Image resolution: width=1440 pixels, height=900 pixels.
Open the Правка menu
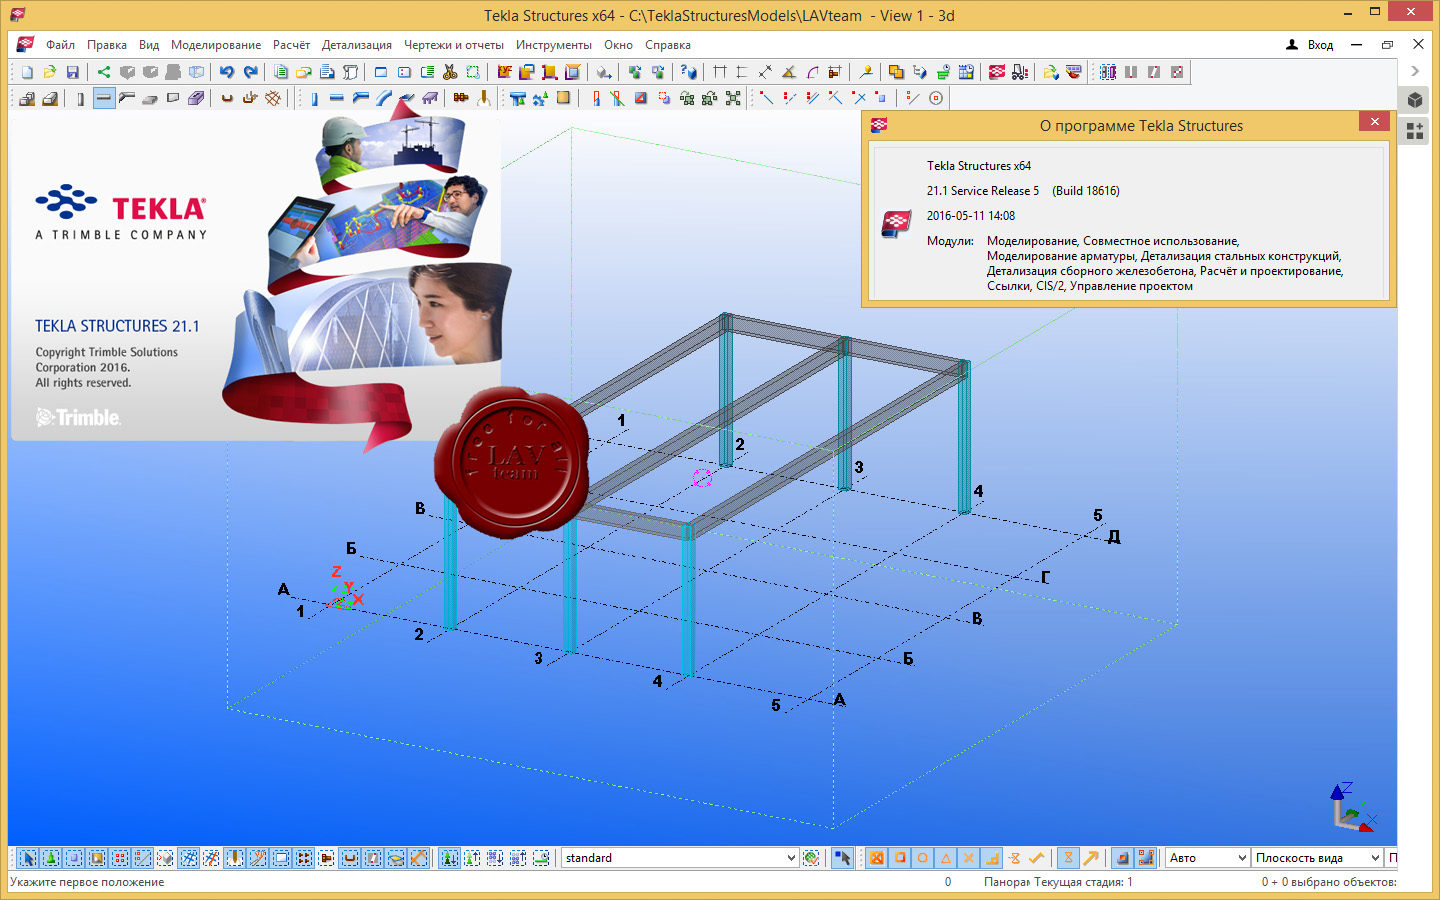coord(106,45)
